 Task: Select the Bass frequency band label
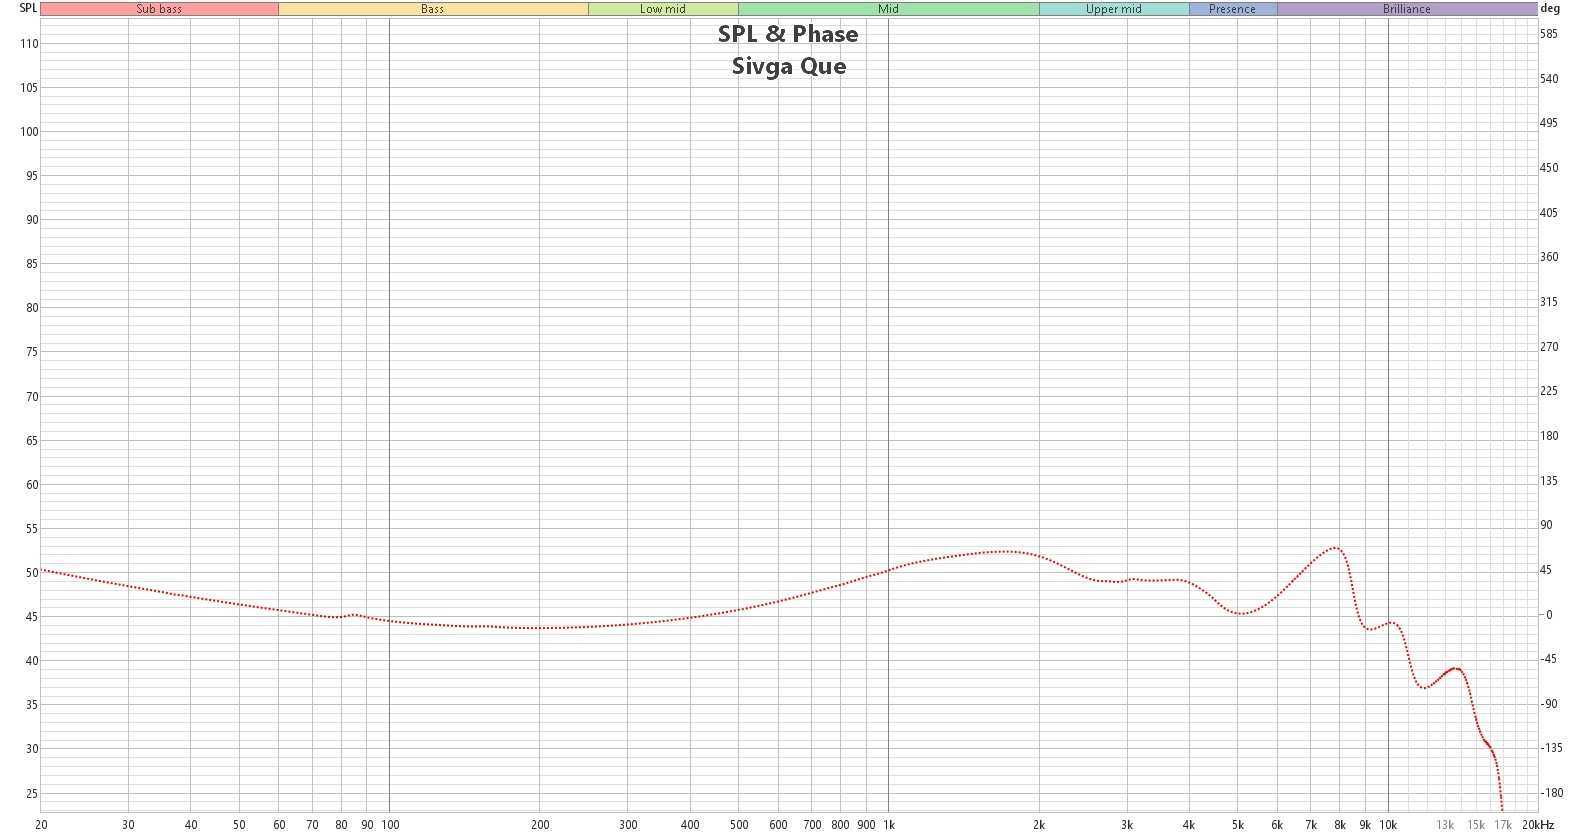click(x=433, y=9)
